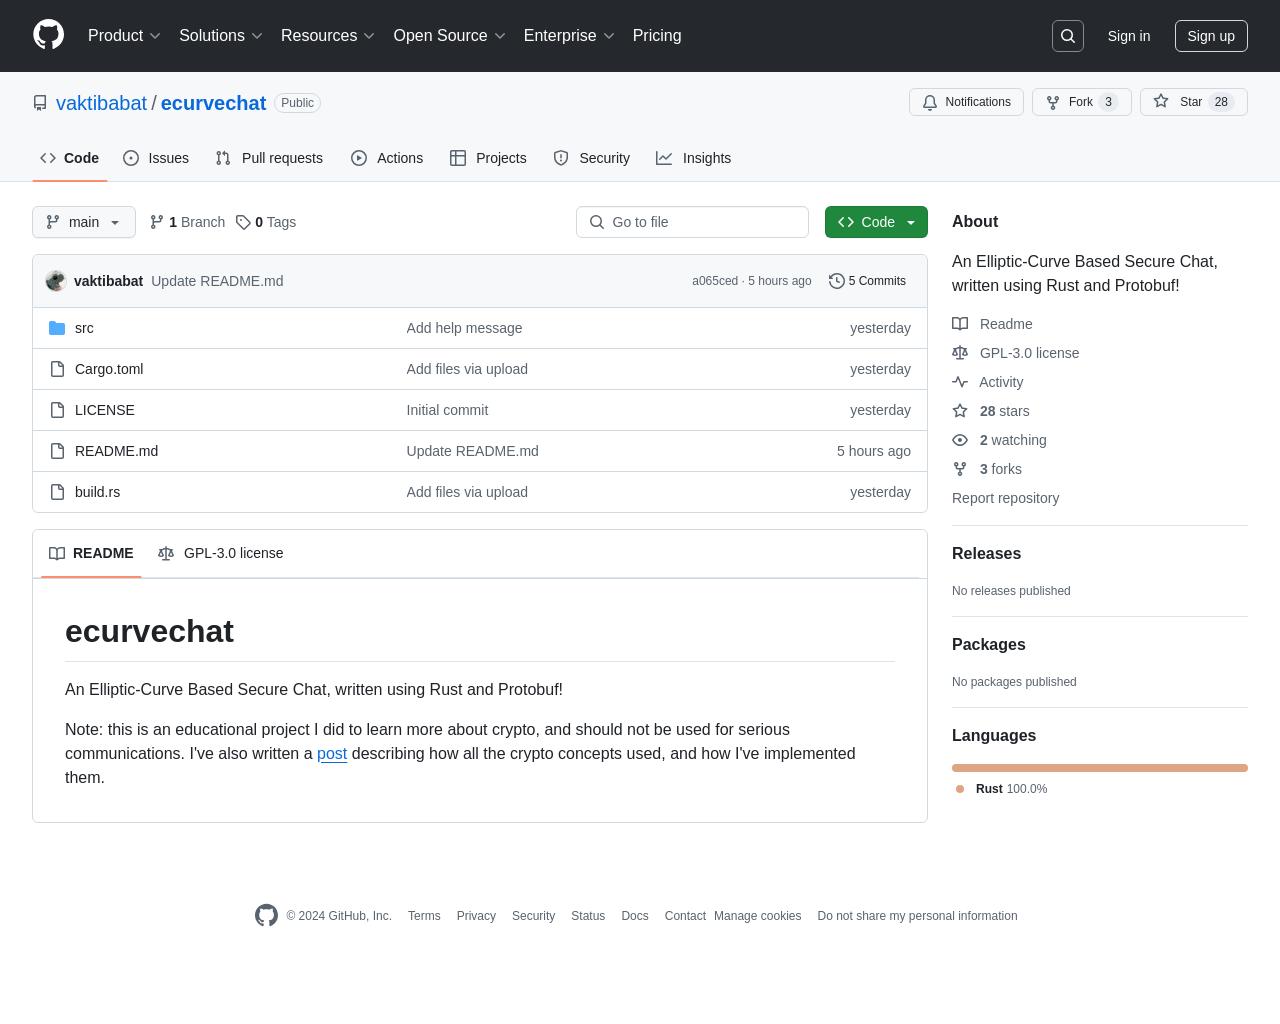Click the file icon next to README.md
This screenshot has width=1280, height=1024.
pos(57,451)
